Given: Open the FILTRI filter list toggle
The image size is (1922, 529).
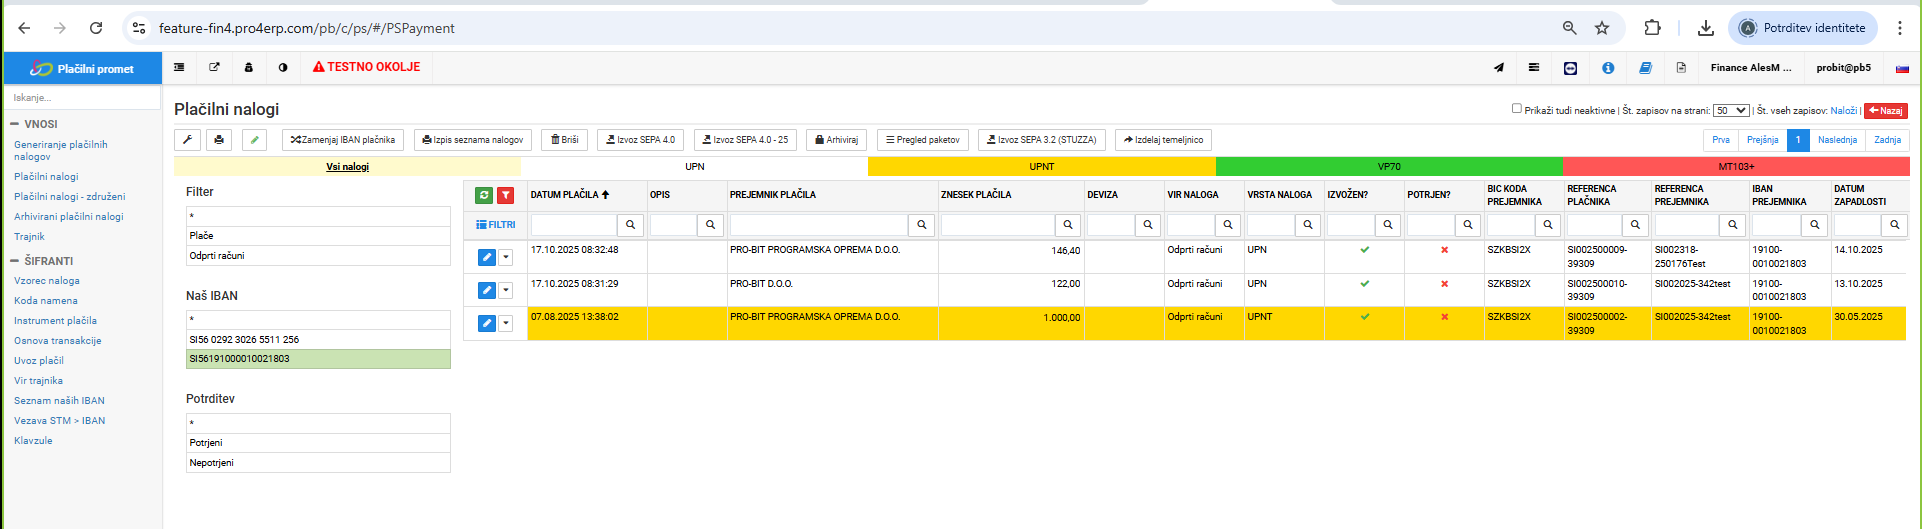Looking at the screenshot, I should [496, 225].
